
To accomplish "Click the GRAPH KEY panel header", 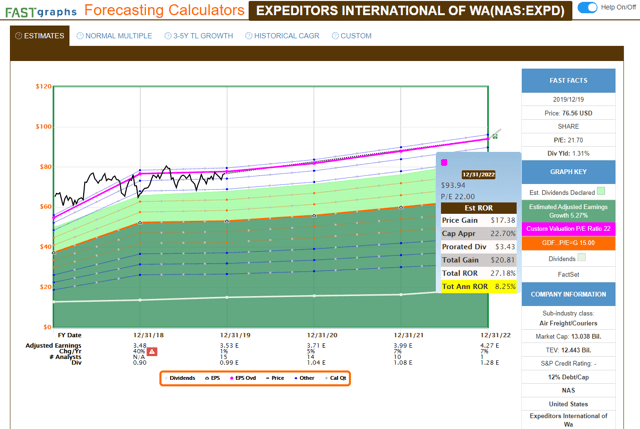I will click(x=568, y=172).
